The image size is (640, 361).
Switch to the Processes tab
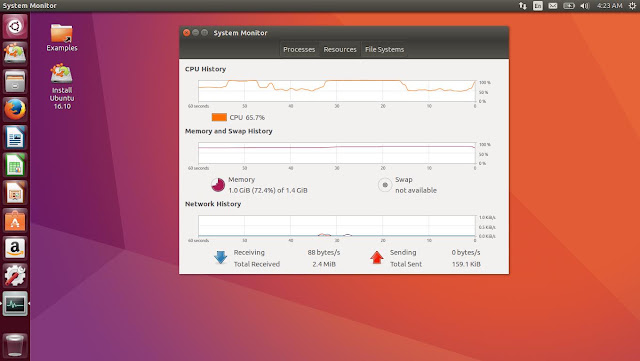[x=299, y=49]
